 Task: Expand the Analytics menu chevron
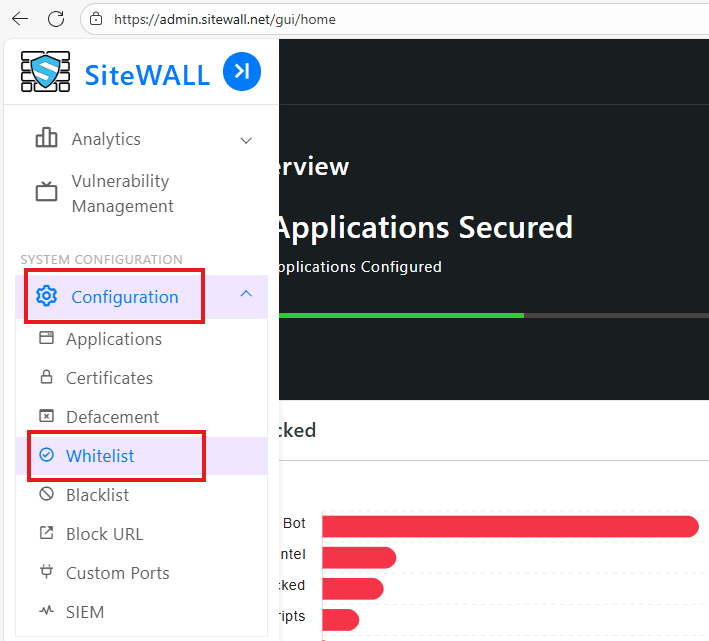(x=246, y=140)
